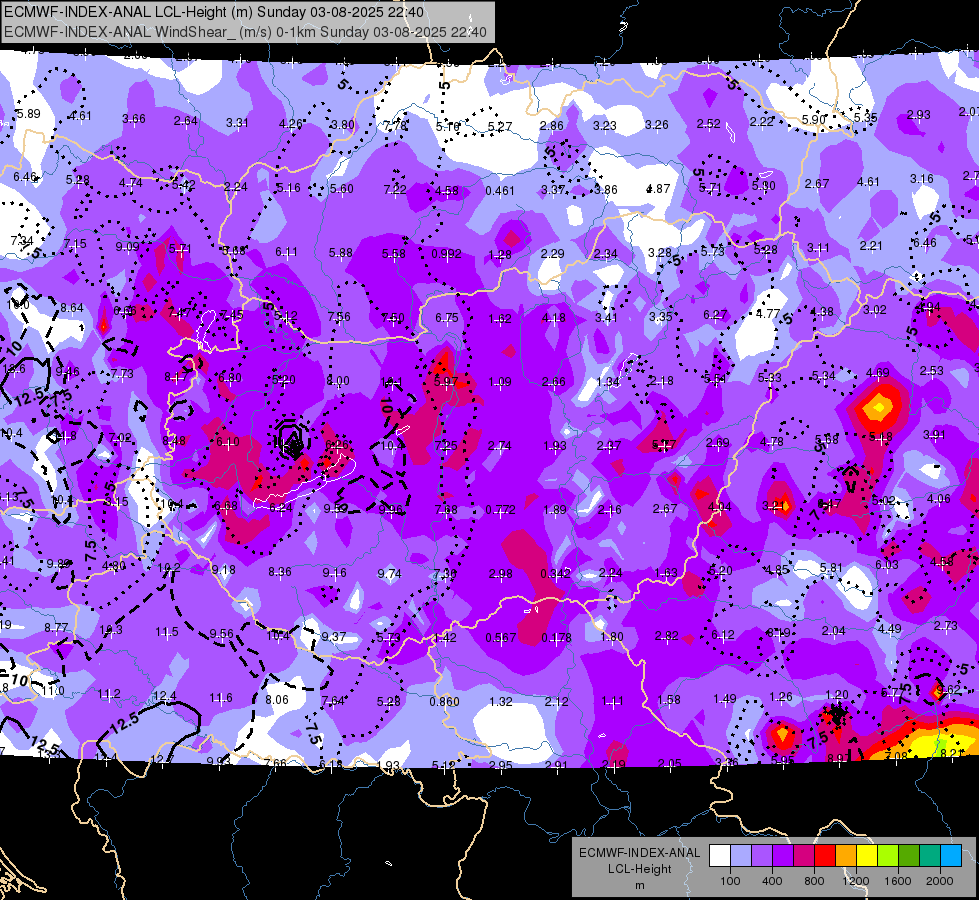
Task: Click the legend label 800
Action: (x=814, y=881)
